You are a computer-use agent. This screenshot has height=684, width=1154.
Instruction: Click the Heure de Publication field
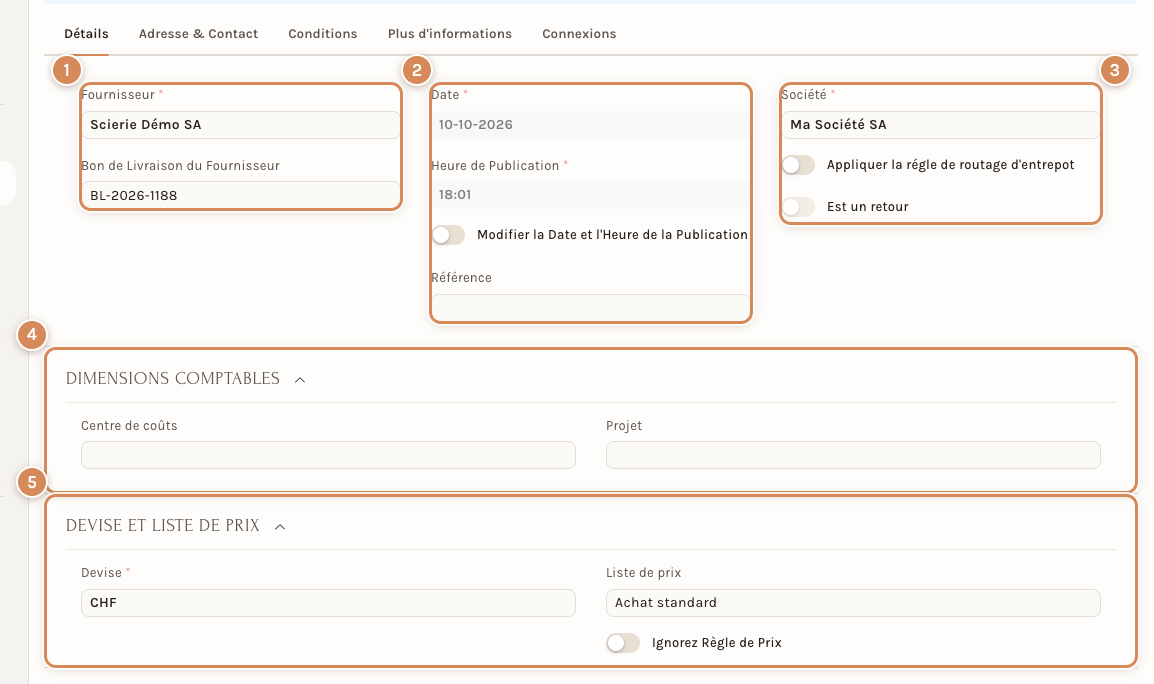coord(590,194)
